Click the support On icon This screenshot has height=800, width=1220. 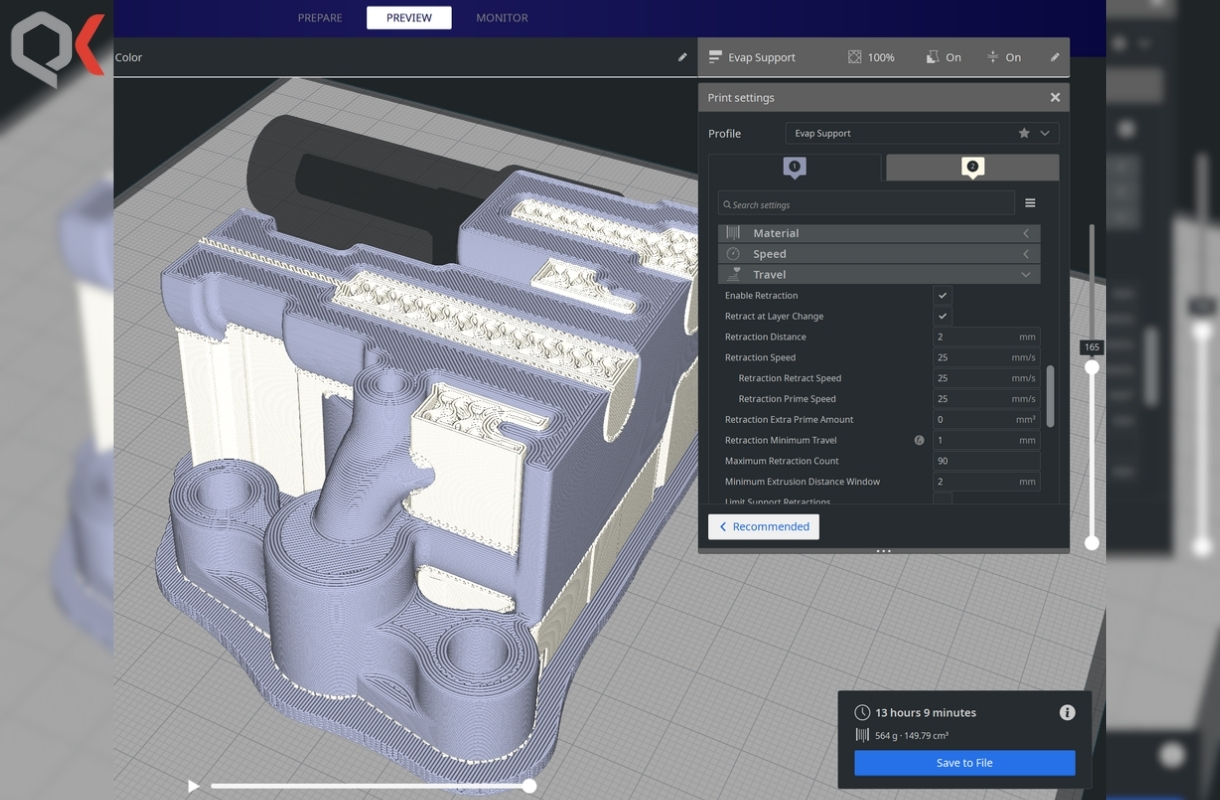[x=932, y=57]
